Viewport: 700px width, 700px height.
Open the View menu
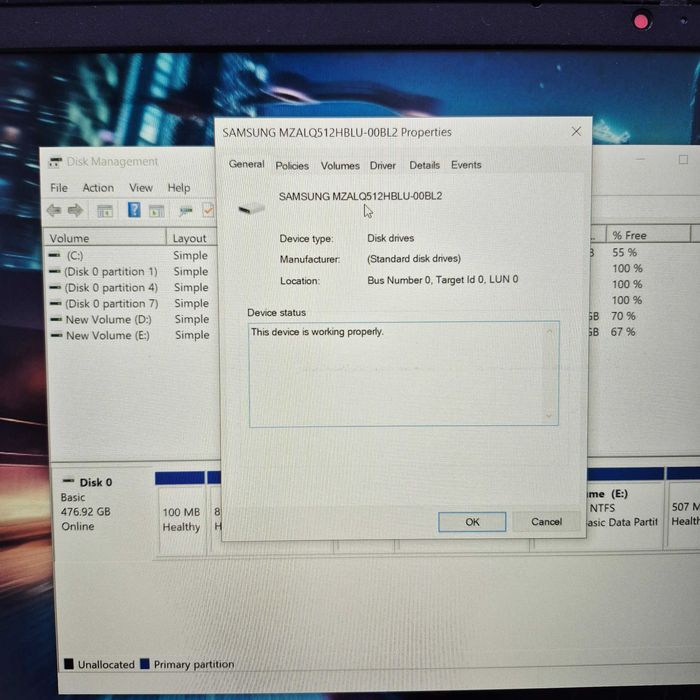[x=141, y=188]
